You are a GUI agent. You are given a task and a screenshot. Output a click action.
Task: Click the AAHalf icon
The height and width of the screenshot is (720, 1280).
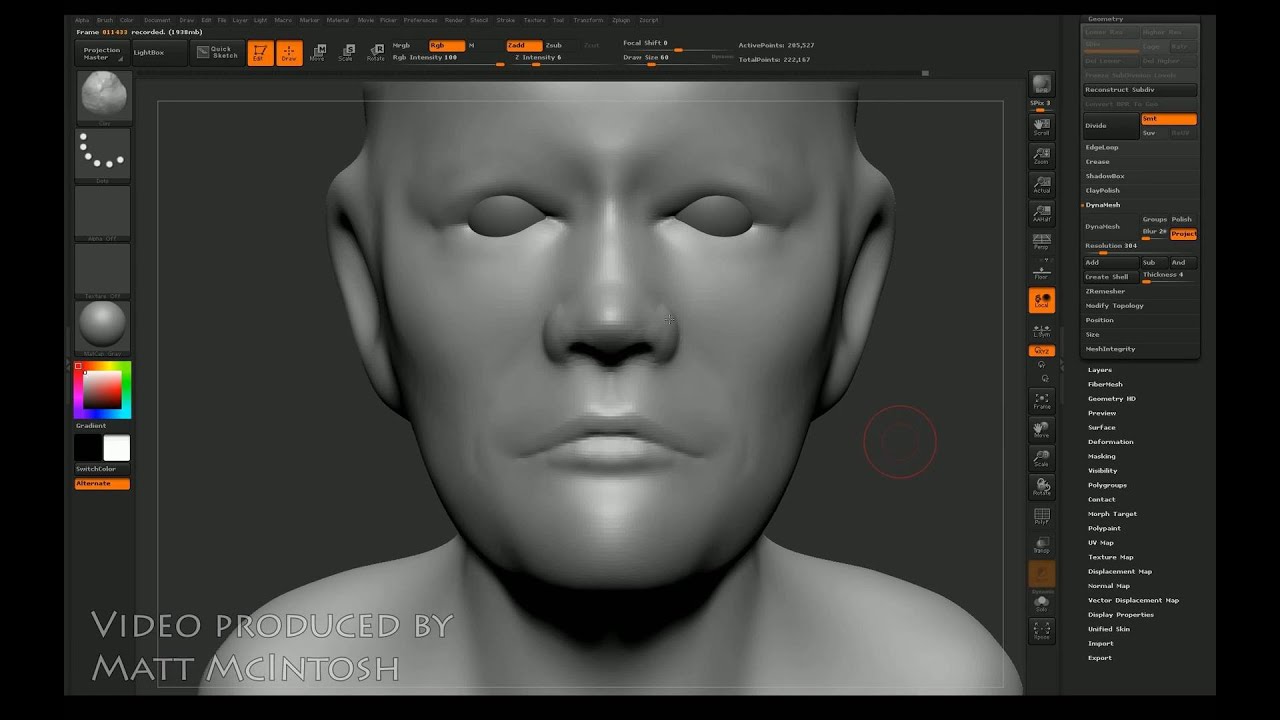tap(1041, 214)
